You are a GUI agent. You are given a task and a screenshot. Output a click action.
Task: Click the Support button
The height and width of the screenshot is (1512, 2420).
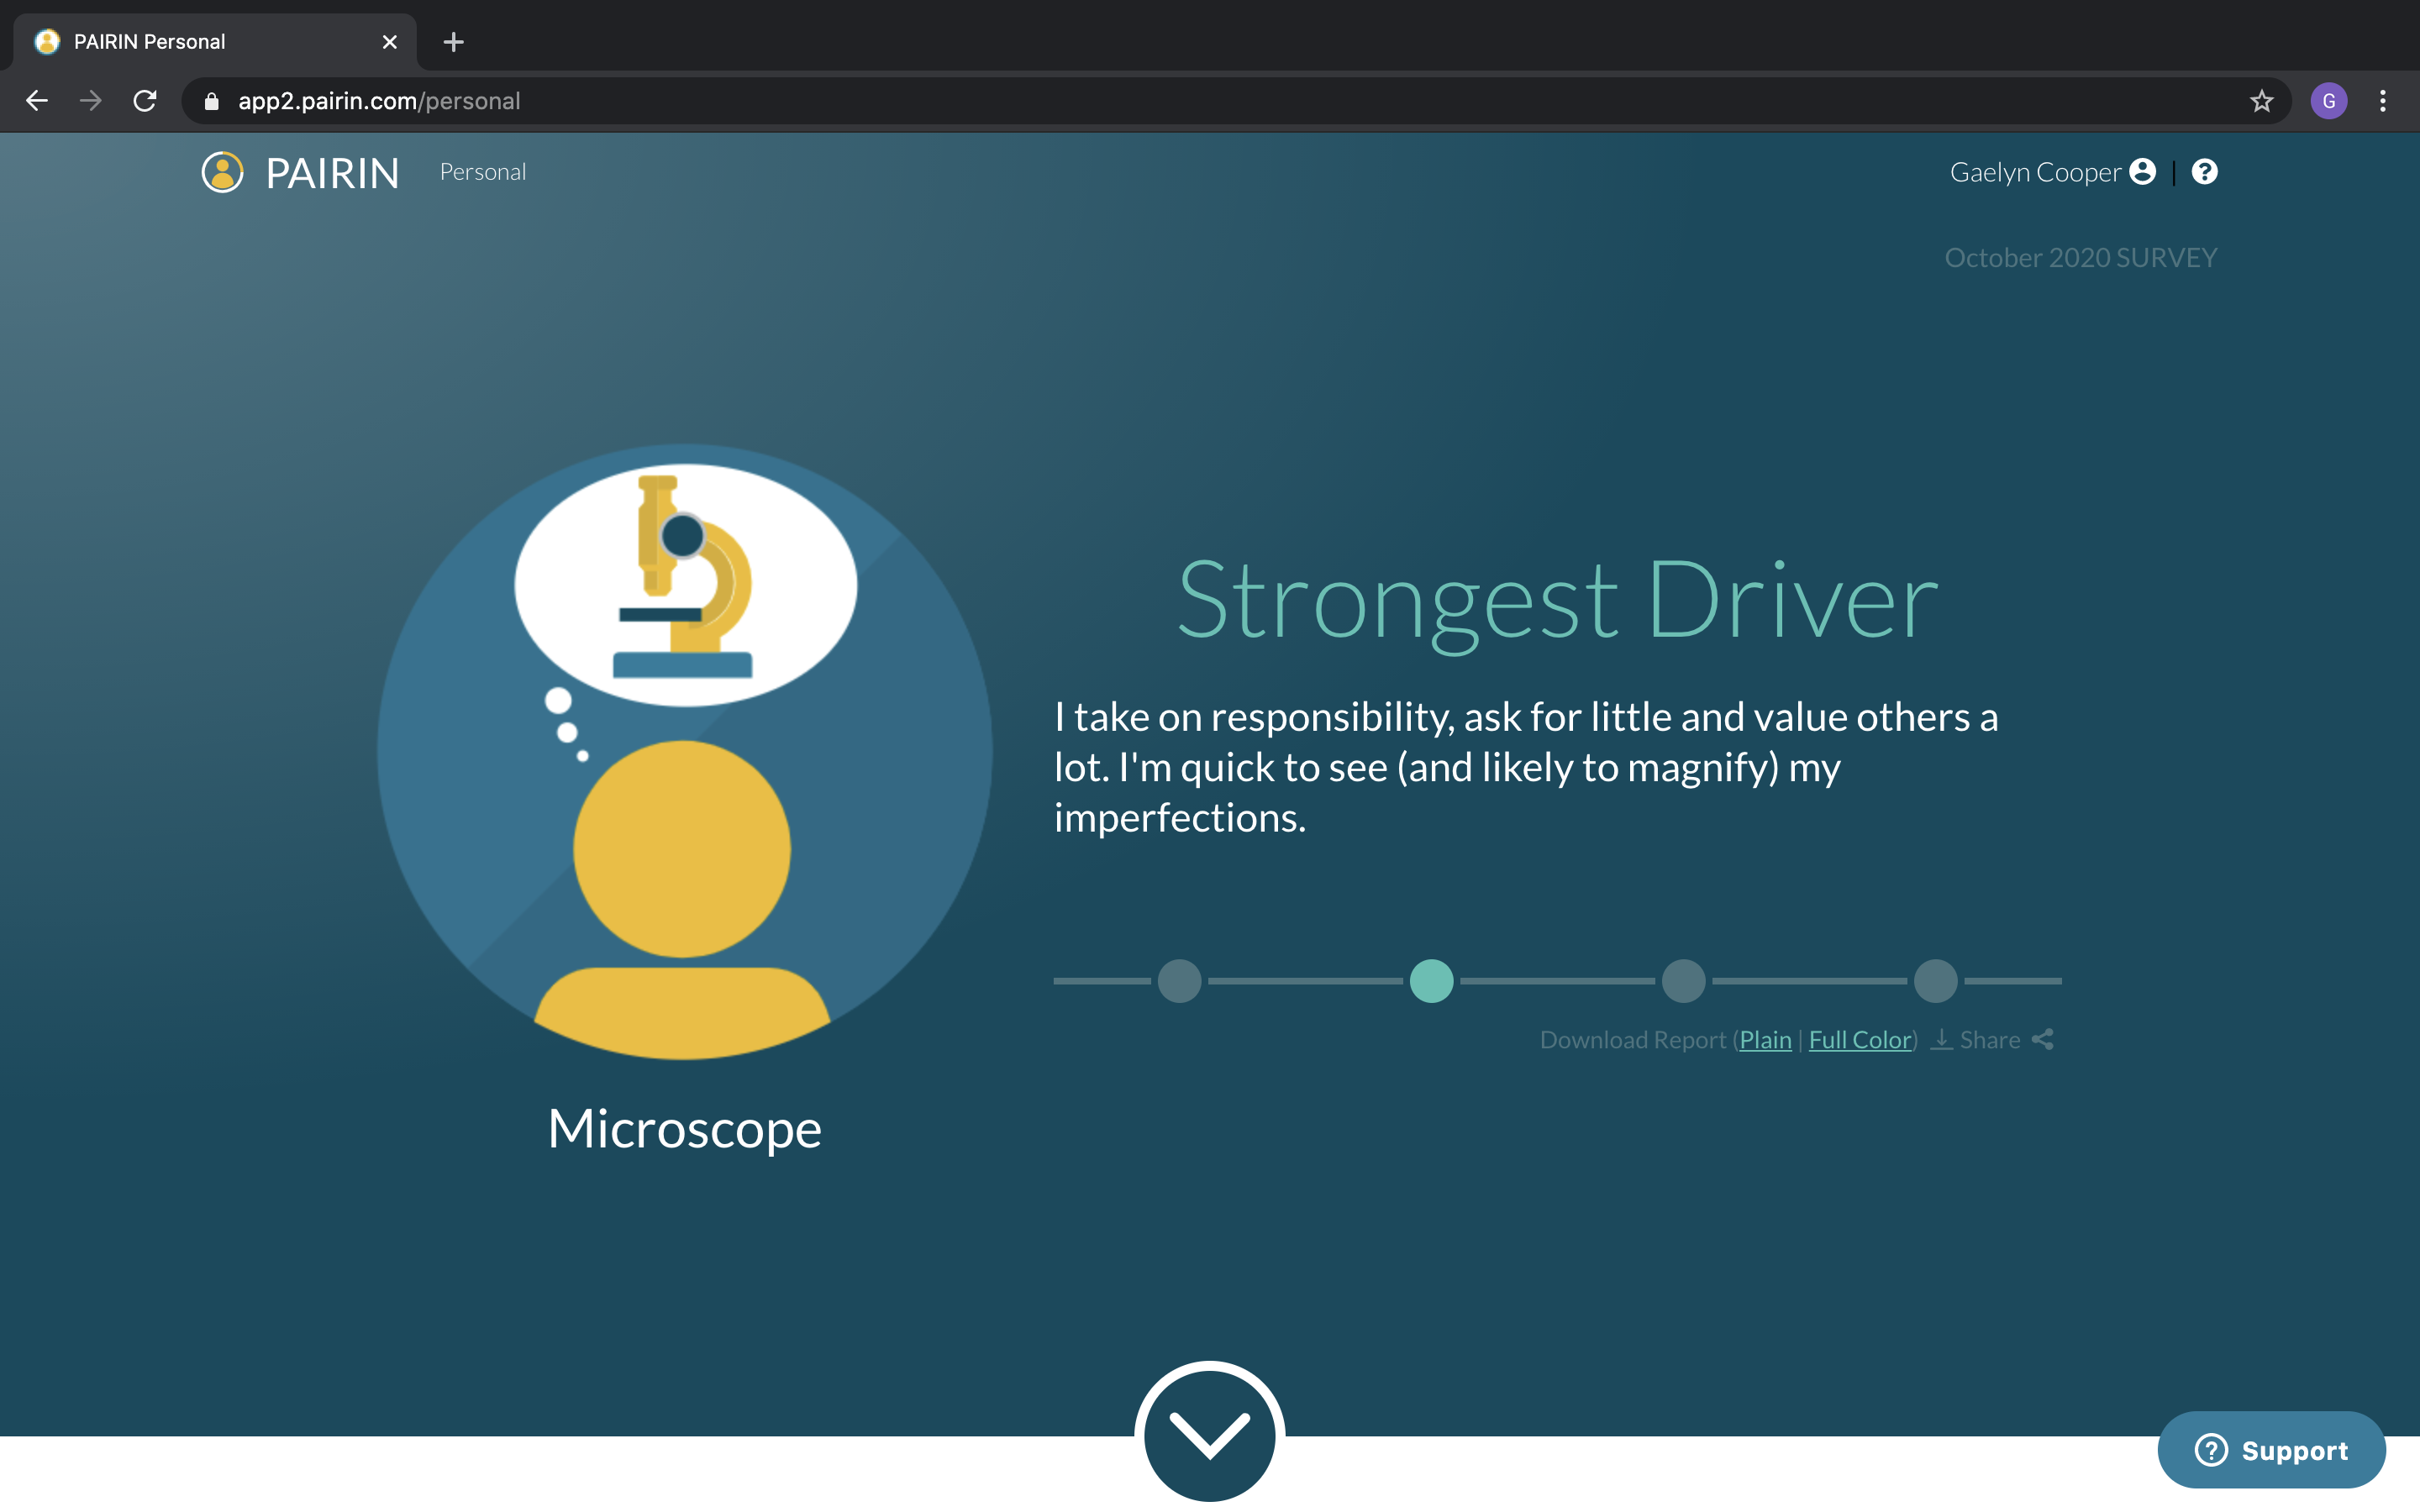pyautogui.click(x=2271, y=1450)
